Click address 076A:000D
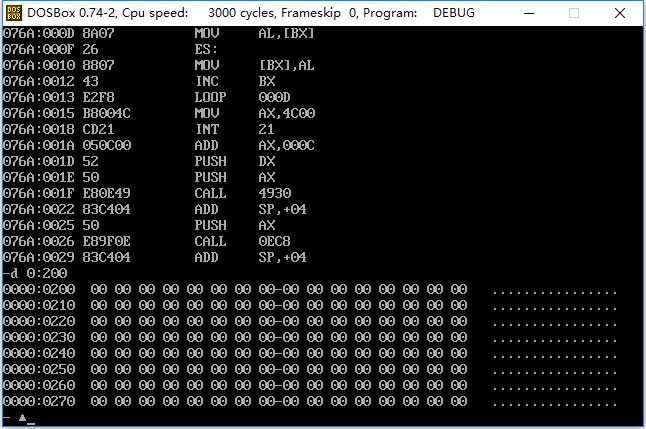 [39, 33]
